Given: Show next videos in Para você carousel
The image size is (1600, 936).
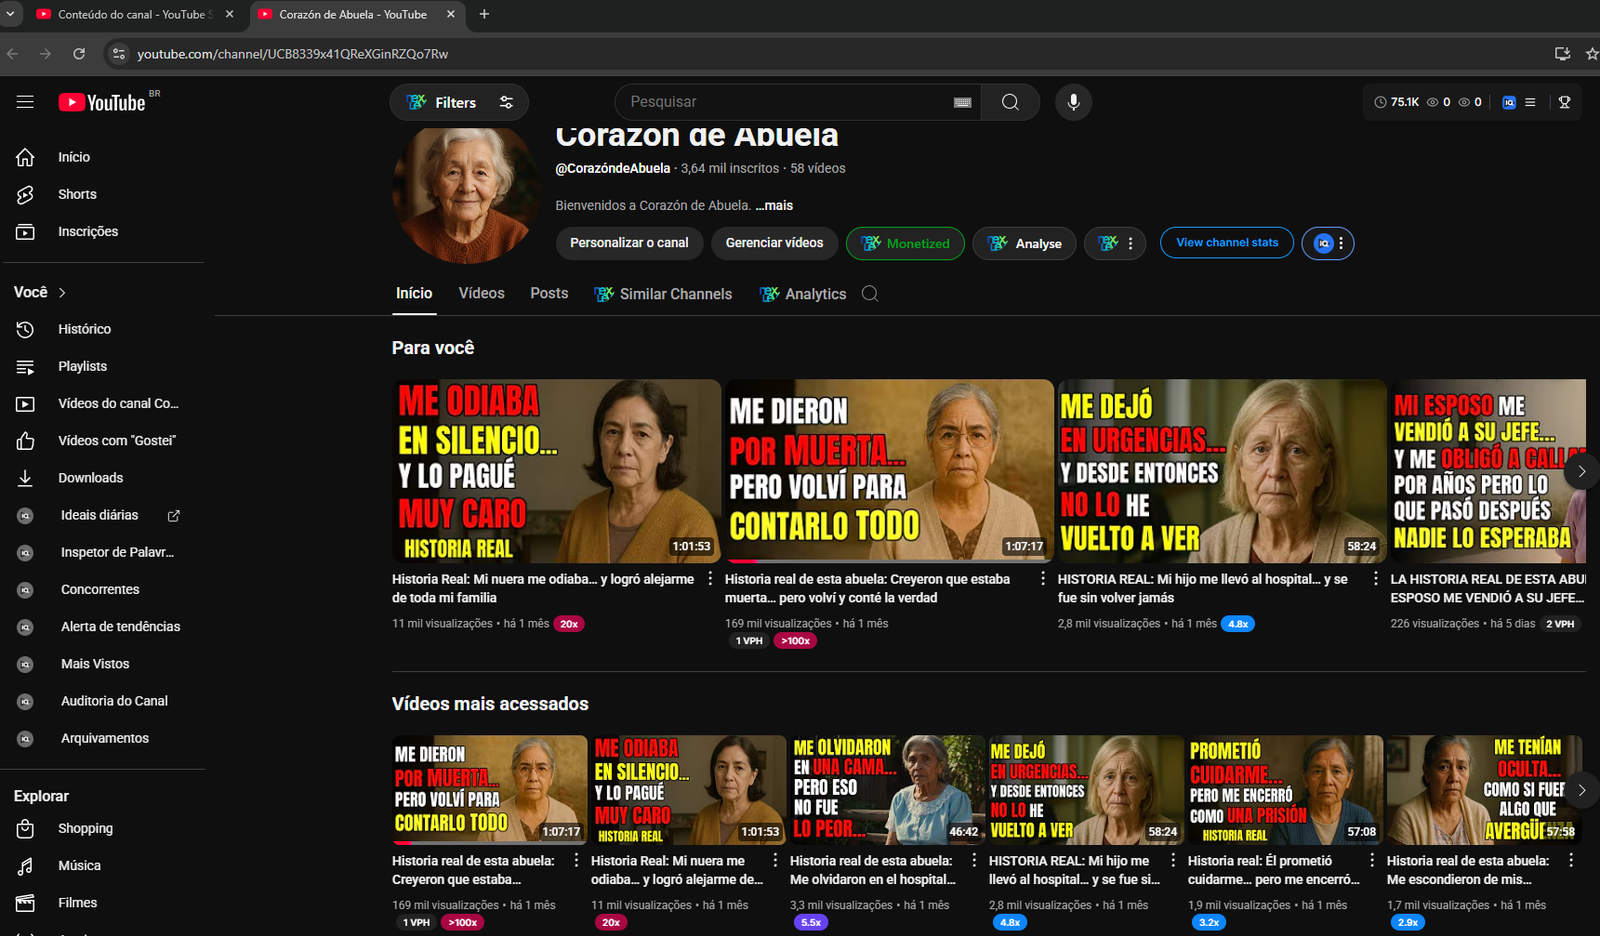Looking at the screenshot, I should click(x=1581, y=471).
